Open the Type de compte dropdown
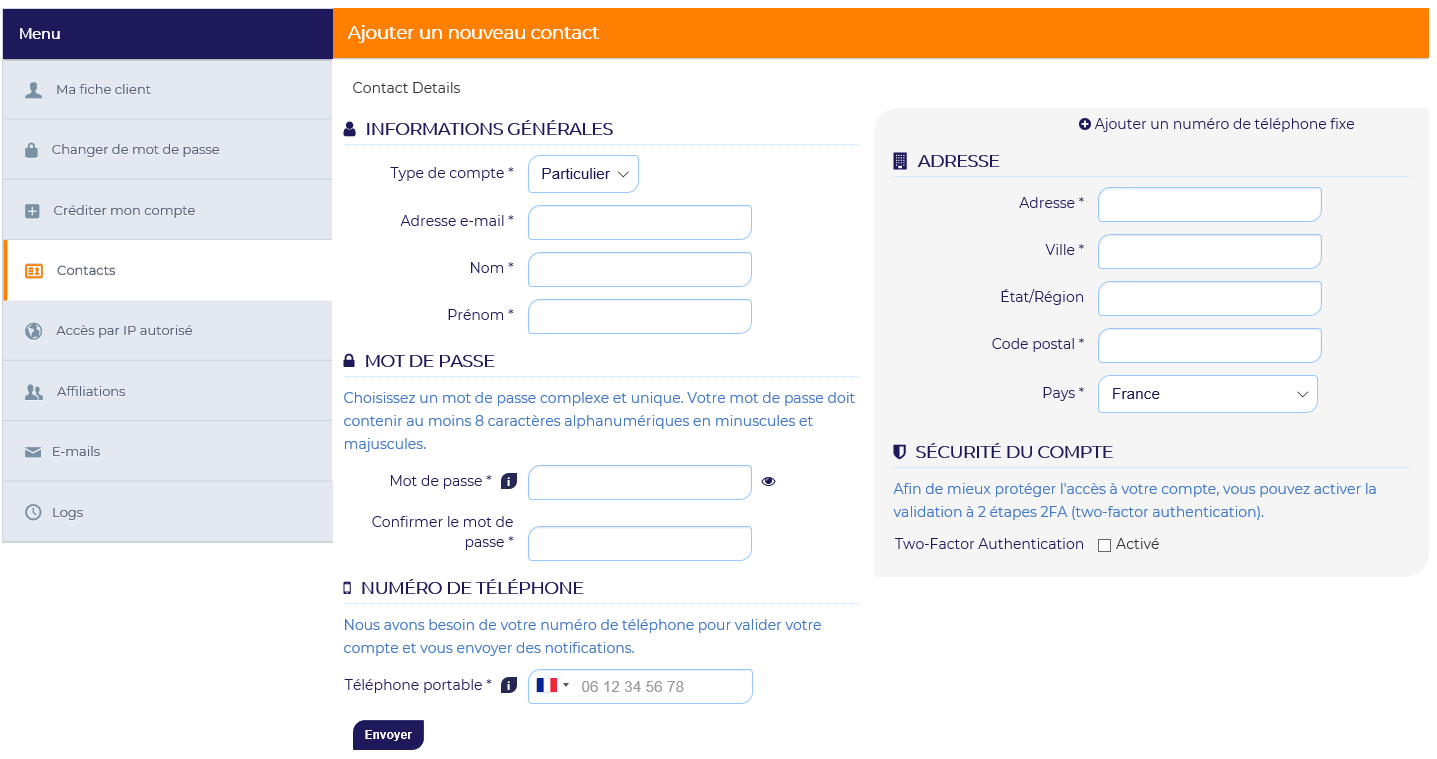The image size is (1437, 759). [x=583, y=174]
